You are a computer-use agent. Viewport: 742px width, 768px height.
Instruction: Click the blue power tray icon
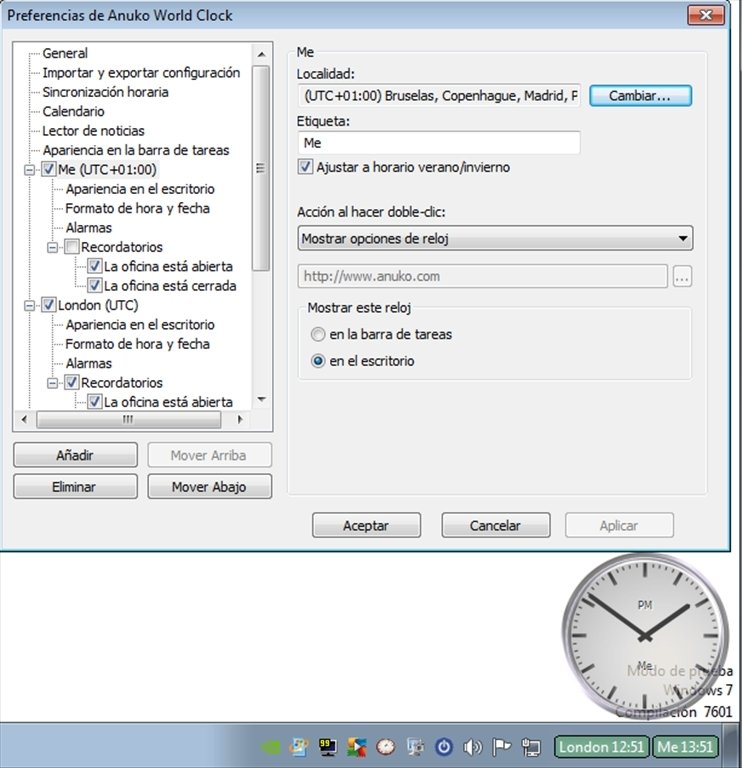444,747
